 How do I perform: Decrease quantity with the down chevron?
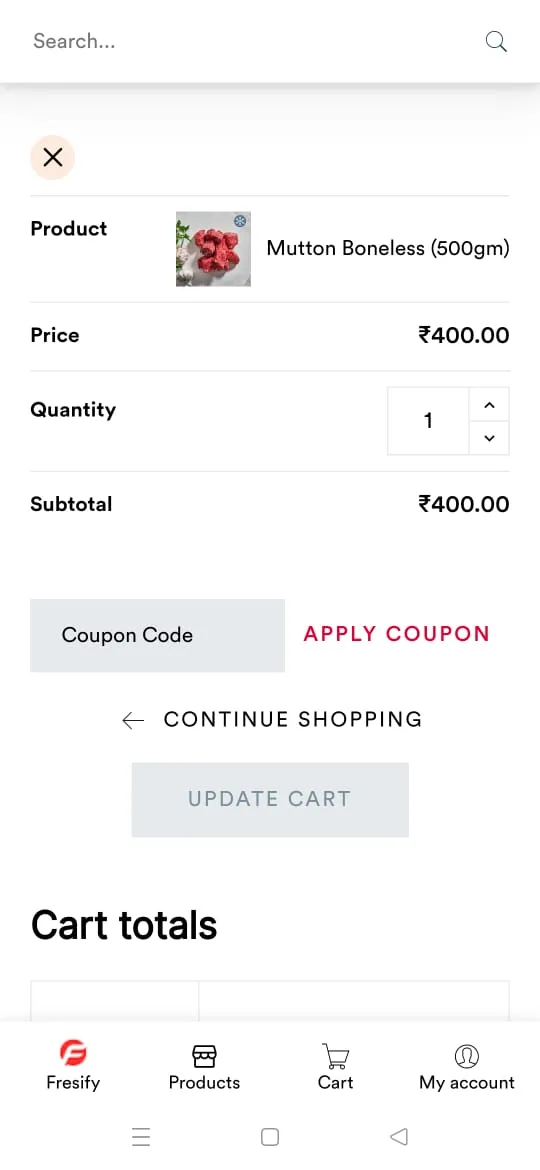point(489,438)
